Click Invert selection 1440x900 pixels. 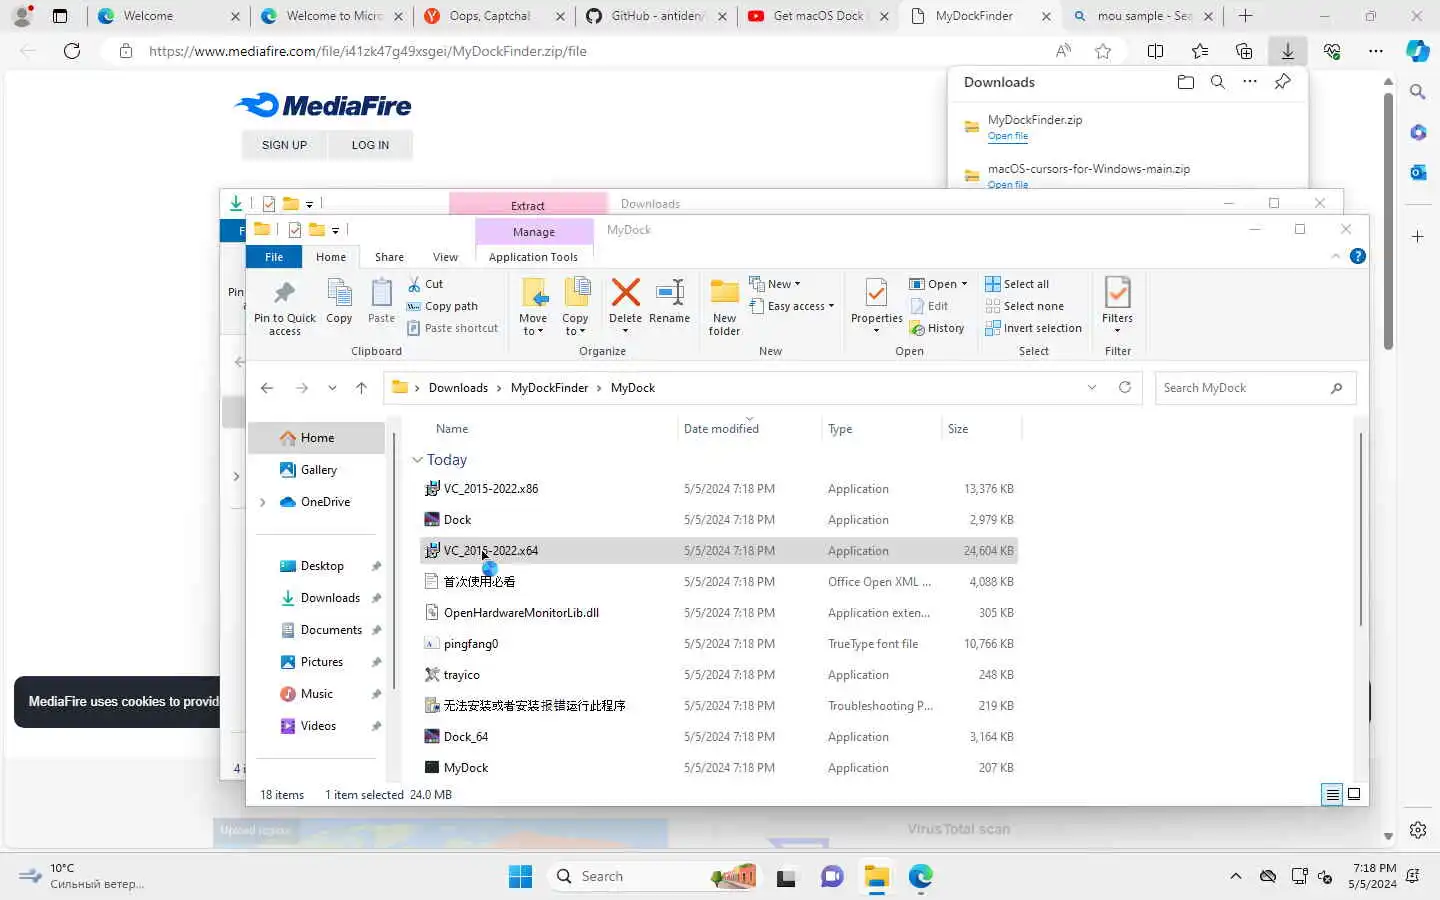pyautogui.click(x=1033, y=328)
